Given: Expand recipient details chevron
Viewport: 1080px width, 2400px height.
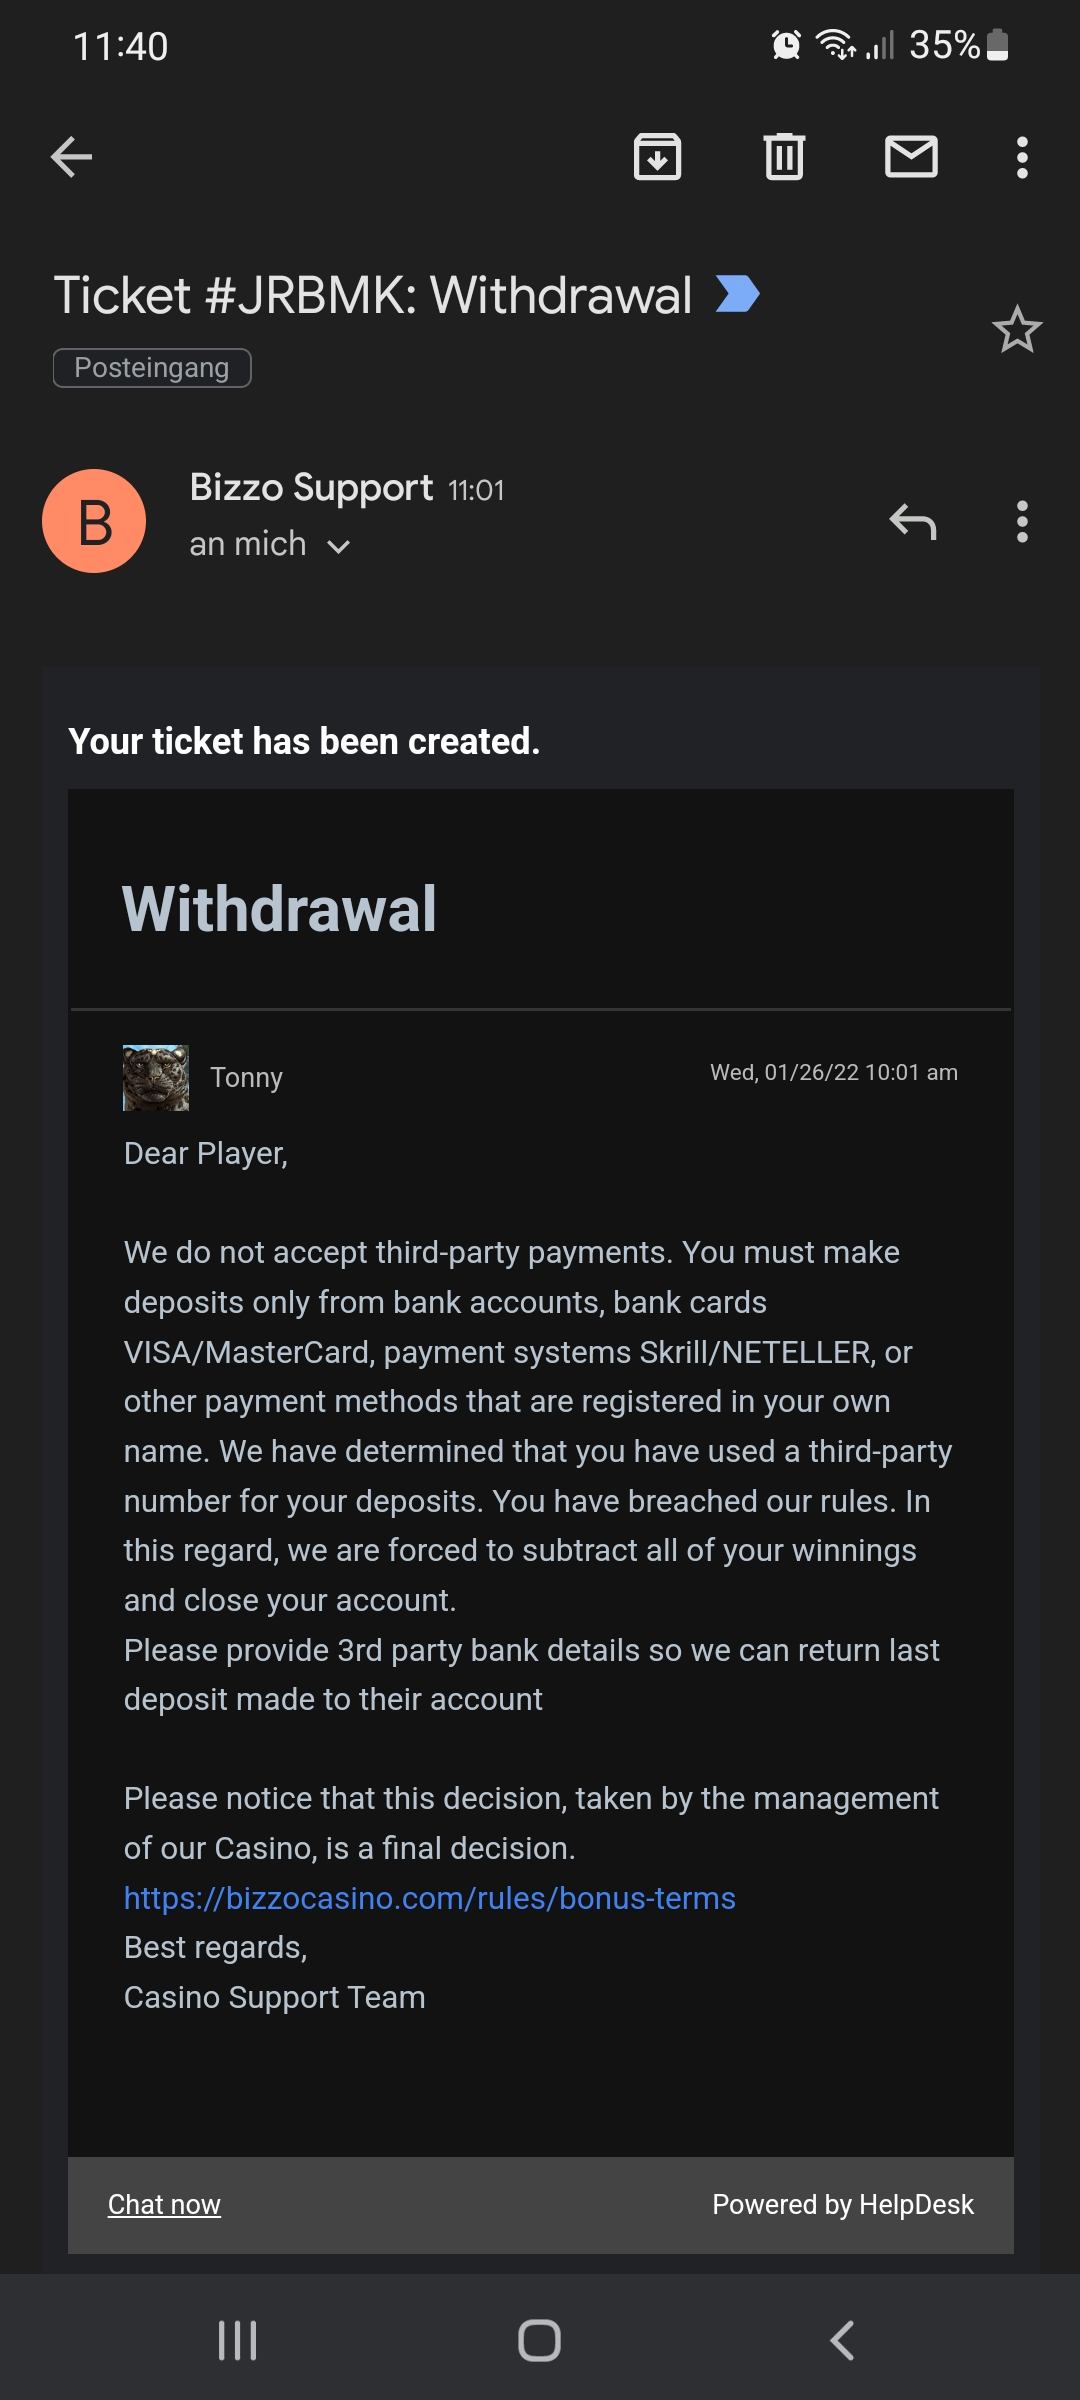Looking at the screenshot, I should coord(339,546).
